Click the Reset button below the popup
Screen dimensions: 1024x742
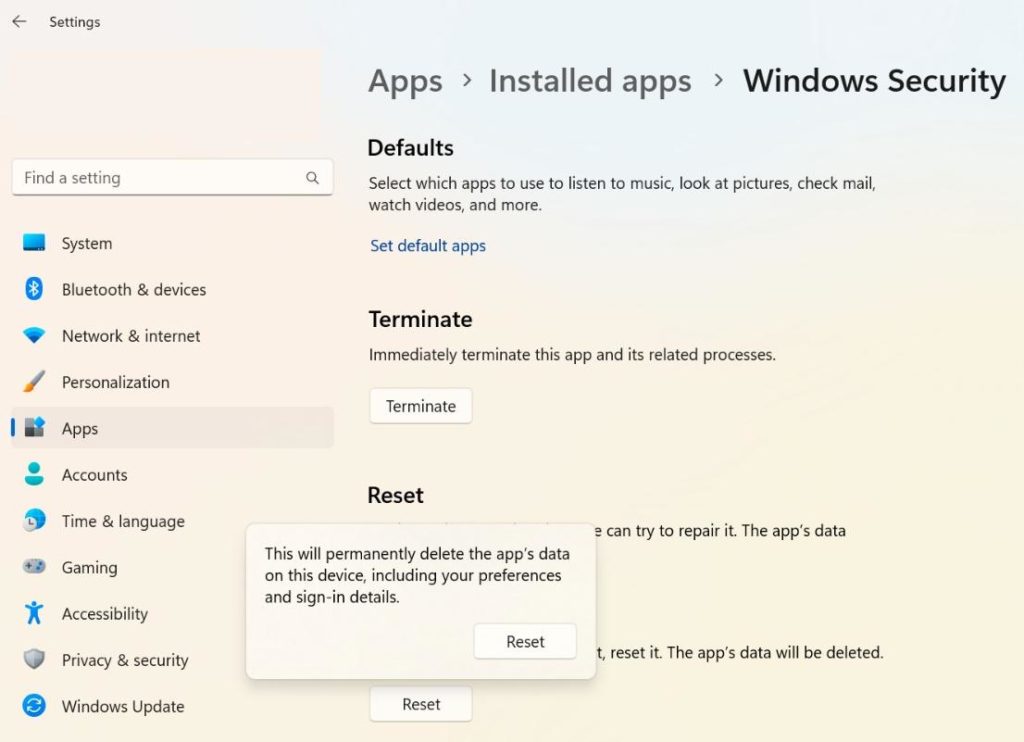pos(421,704)
